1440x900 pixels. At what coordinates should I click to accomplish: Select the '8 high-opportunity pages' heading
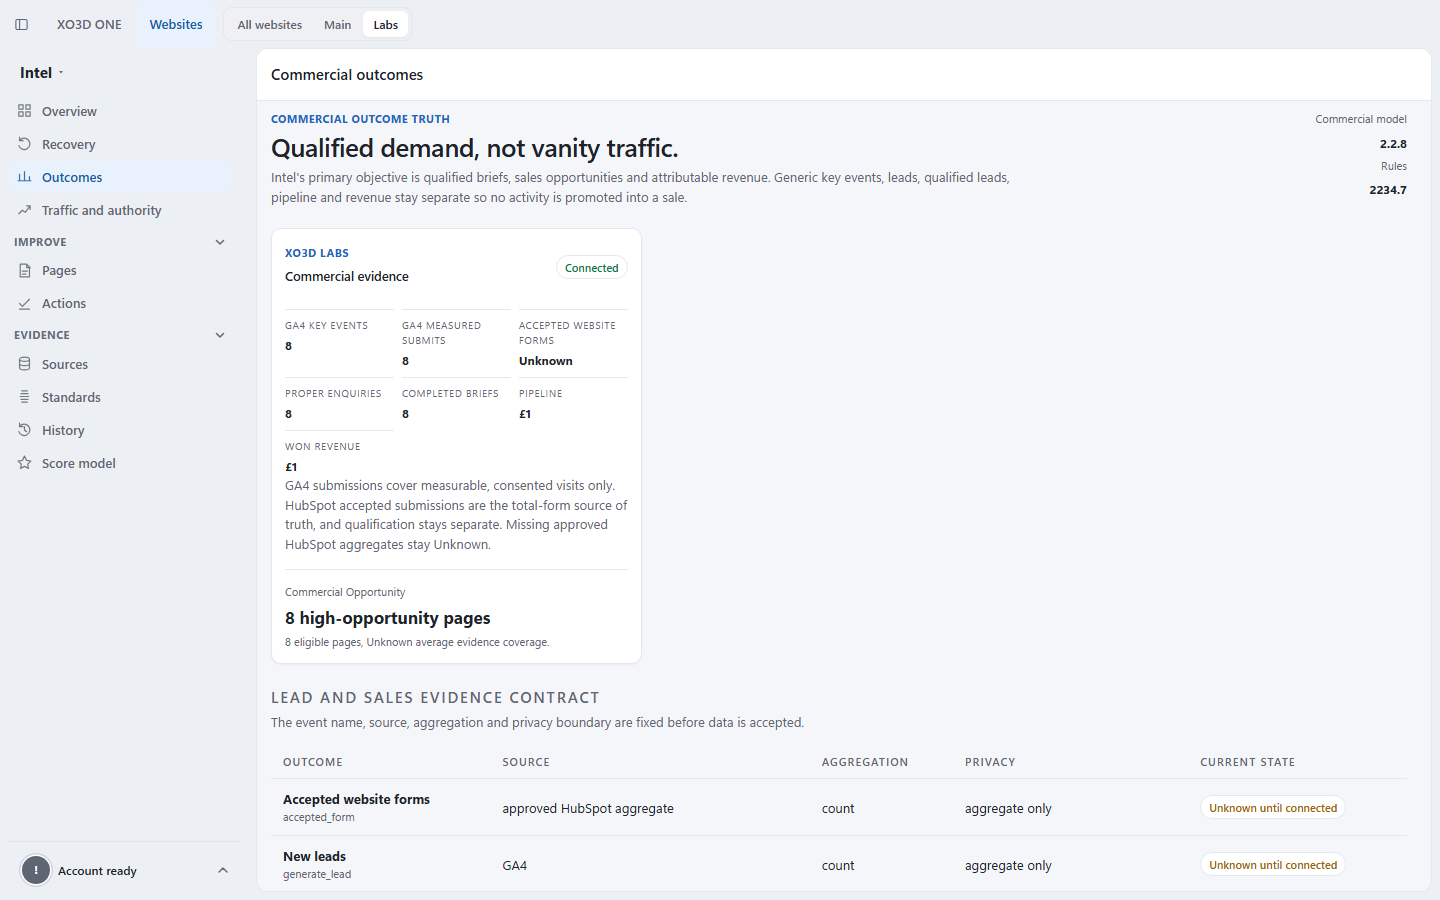pyautogui.click(x=388, y=619)
